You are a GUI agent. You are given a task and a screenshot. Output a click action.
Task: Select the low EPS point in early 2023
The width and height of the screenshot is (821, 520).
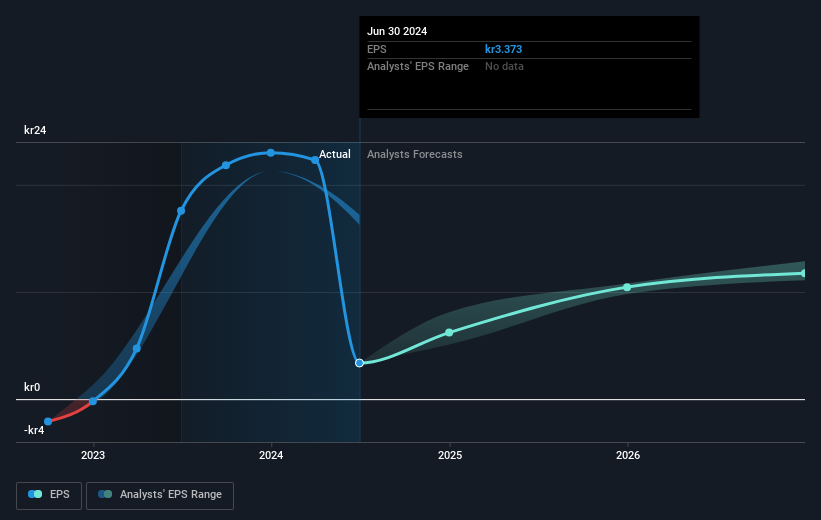(137, 349)
